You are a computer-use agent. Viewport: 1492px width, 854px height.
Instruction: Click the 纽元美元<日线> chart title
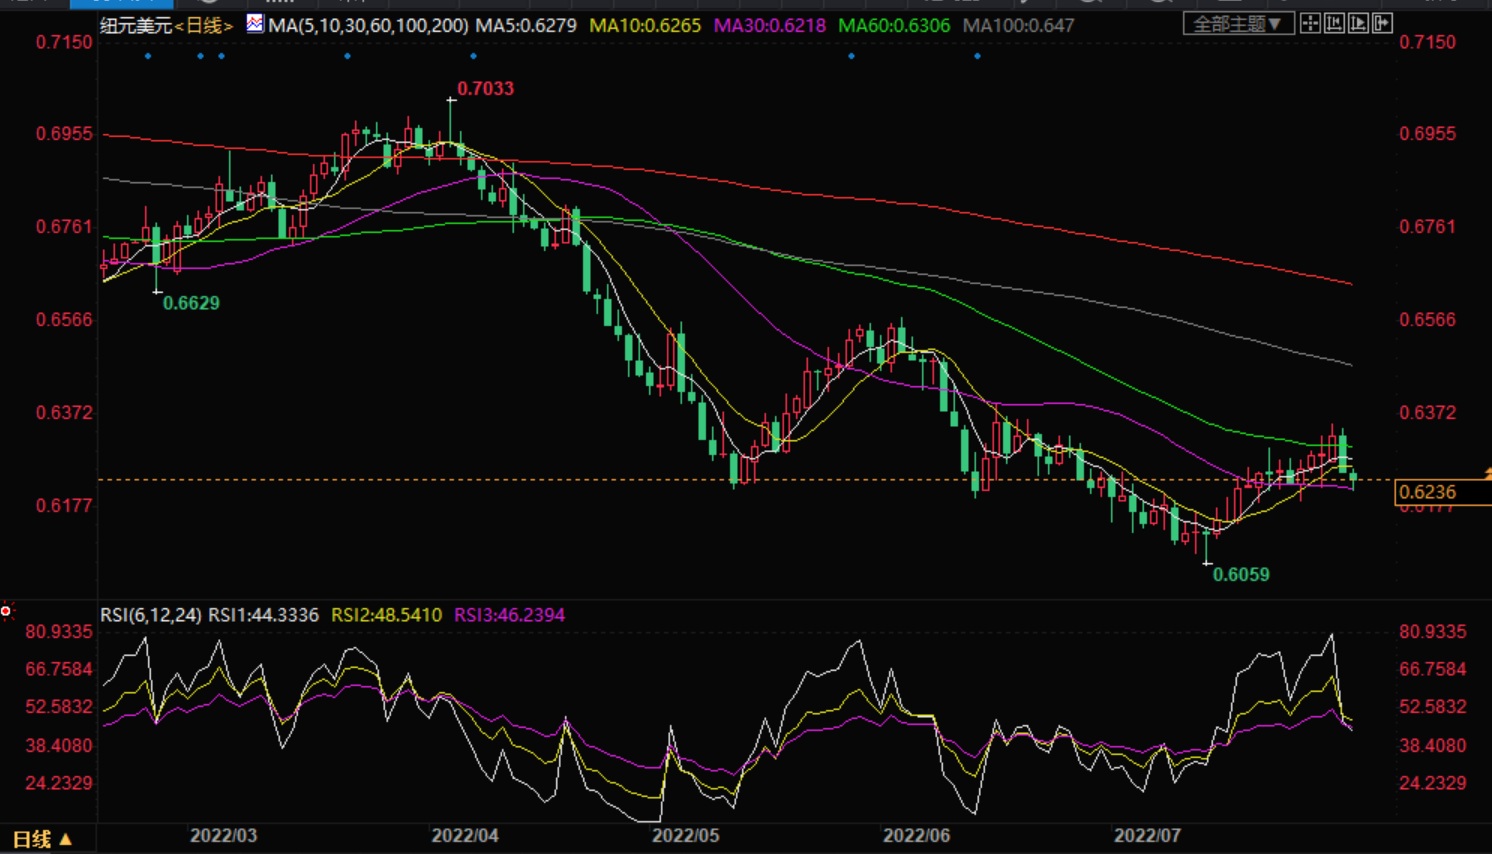[166, 25]
